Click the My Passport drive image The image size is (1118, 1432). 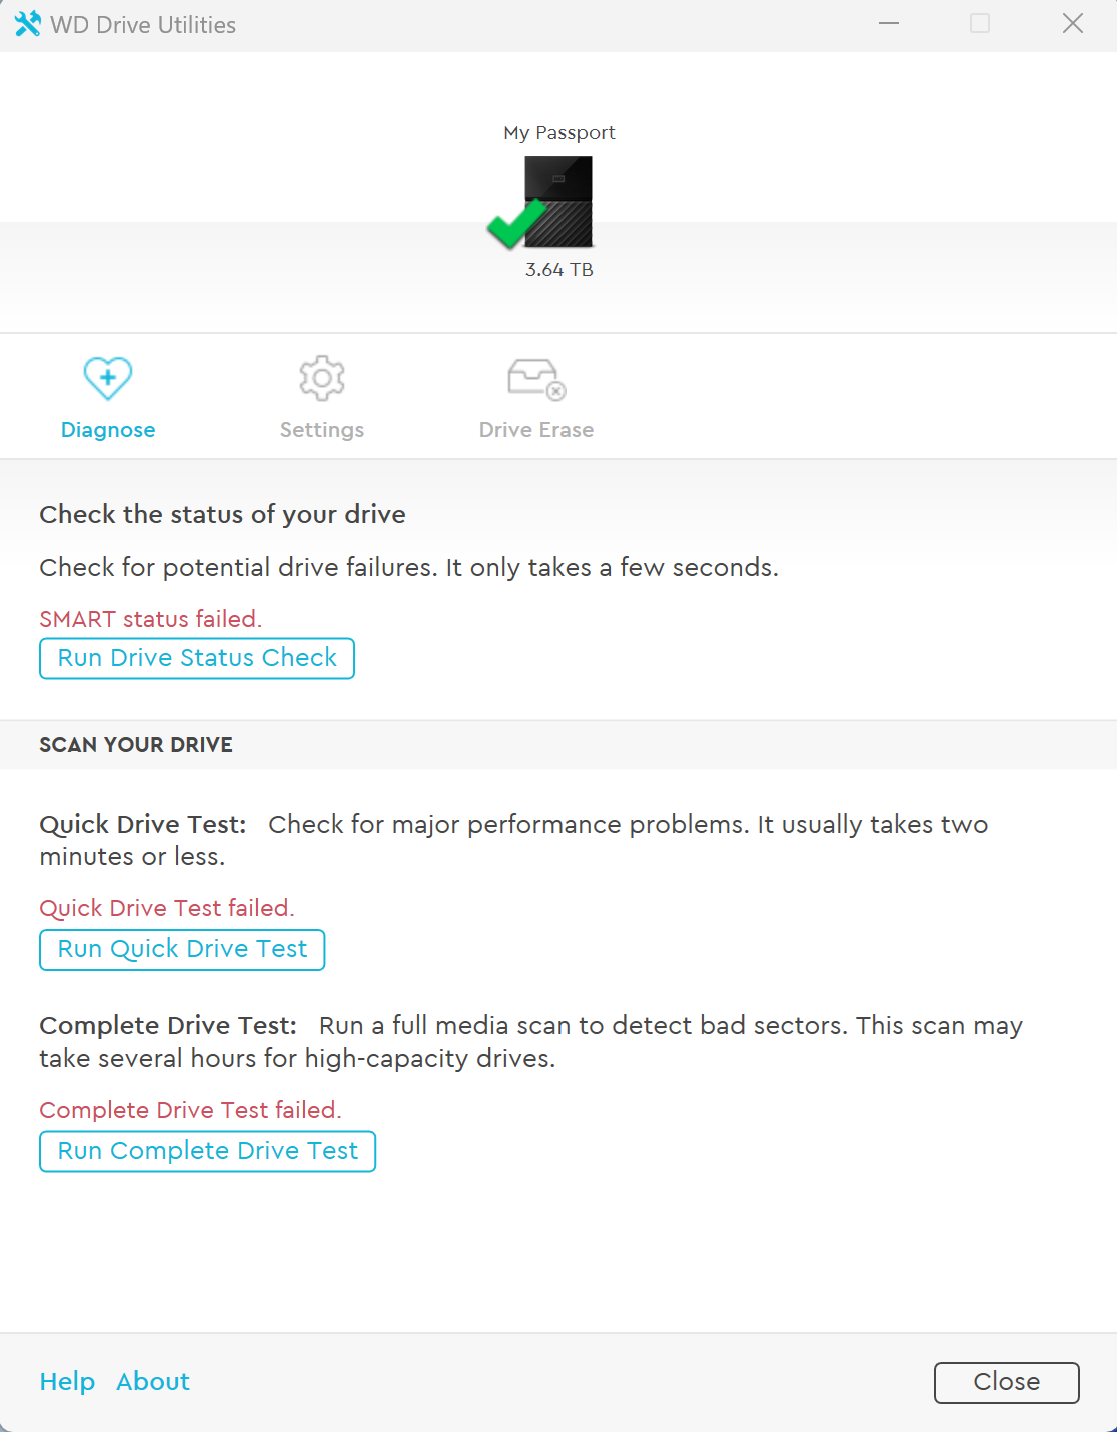560,202
